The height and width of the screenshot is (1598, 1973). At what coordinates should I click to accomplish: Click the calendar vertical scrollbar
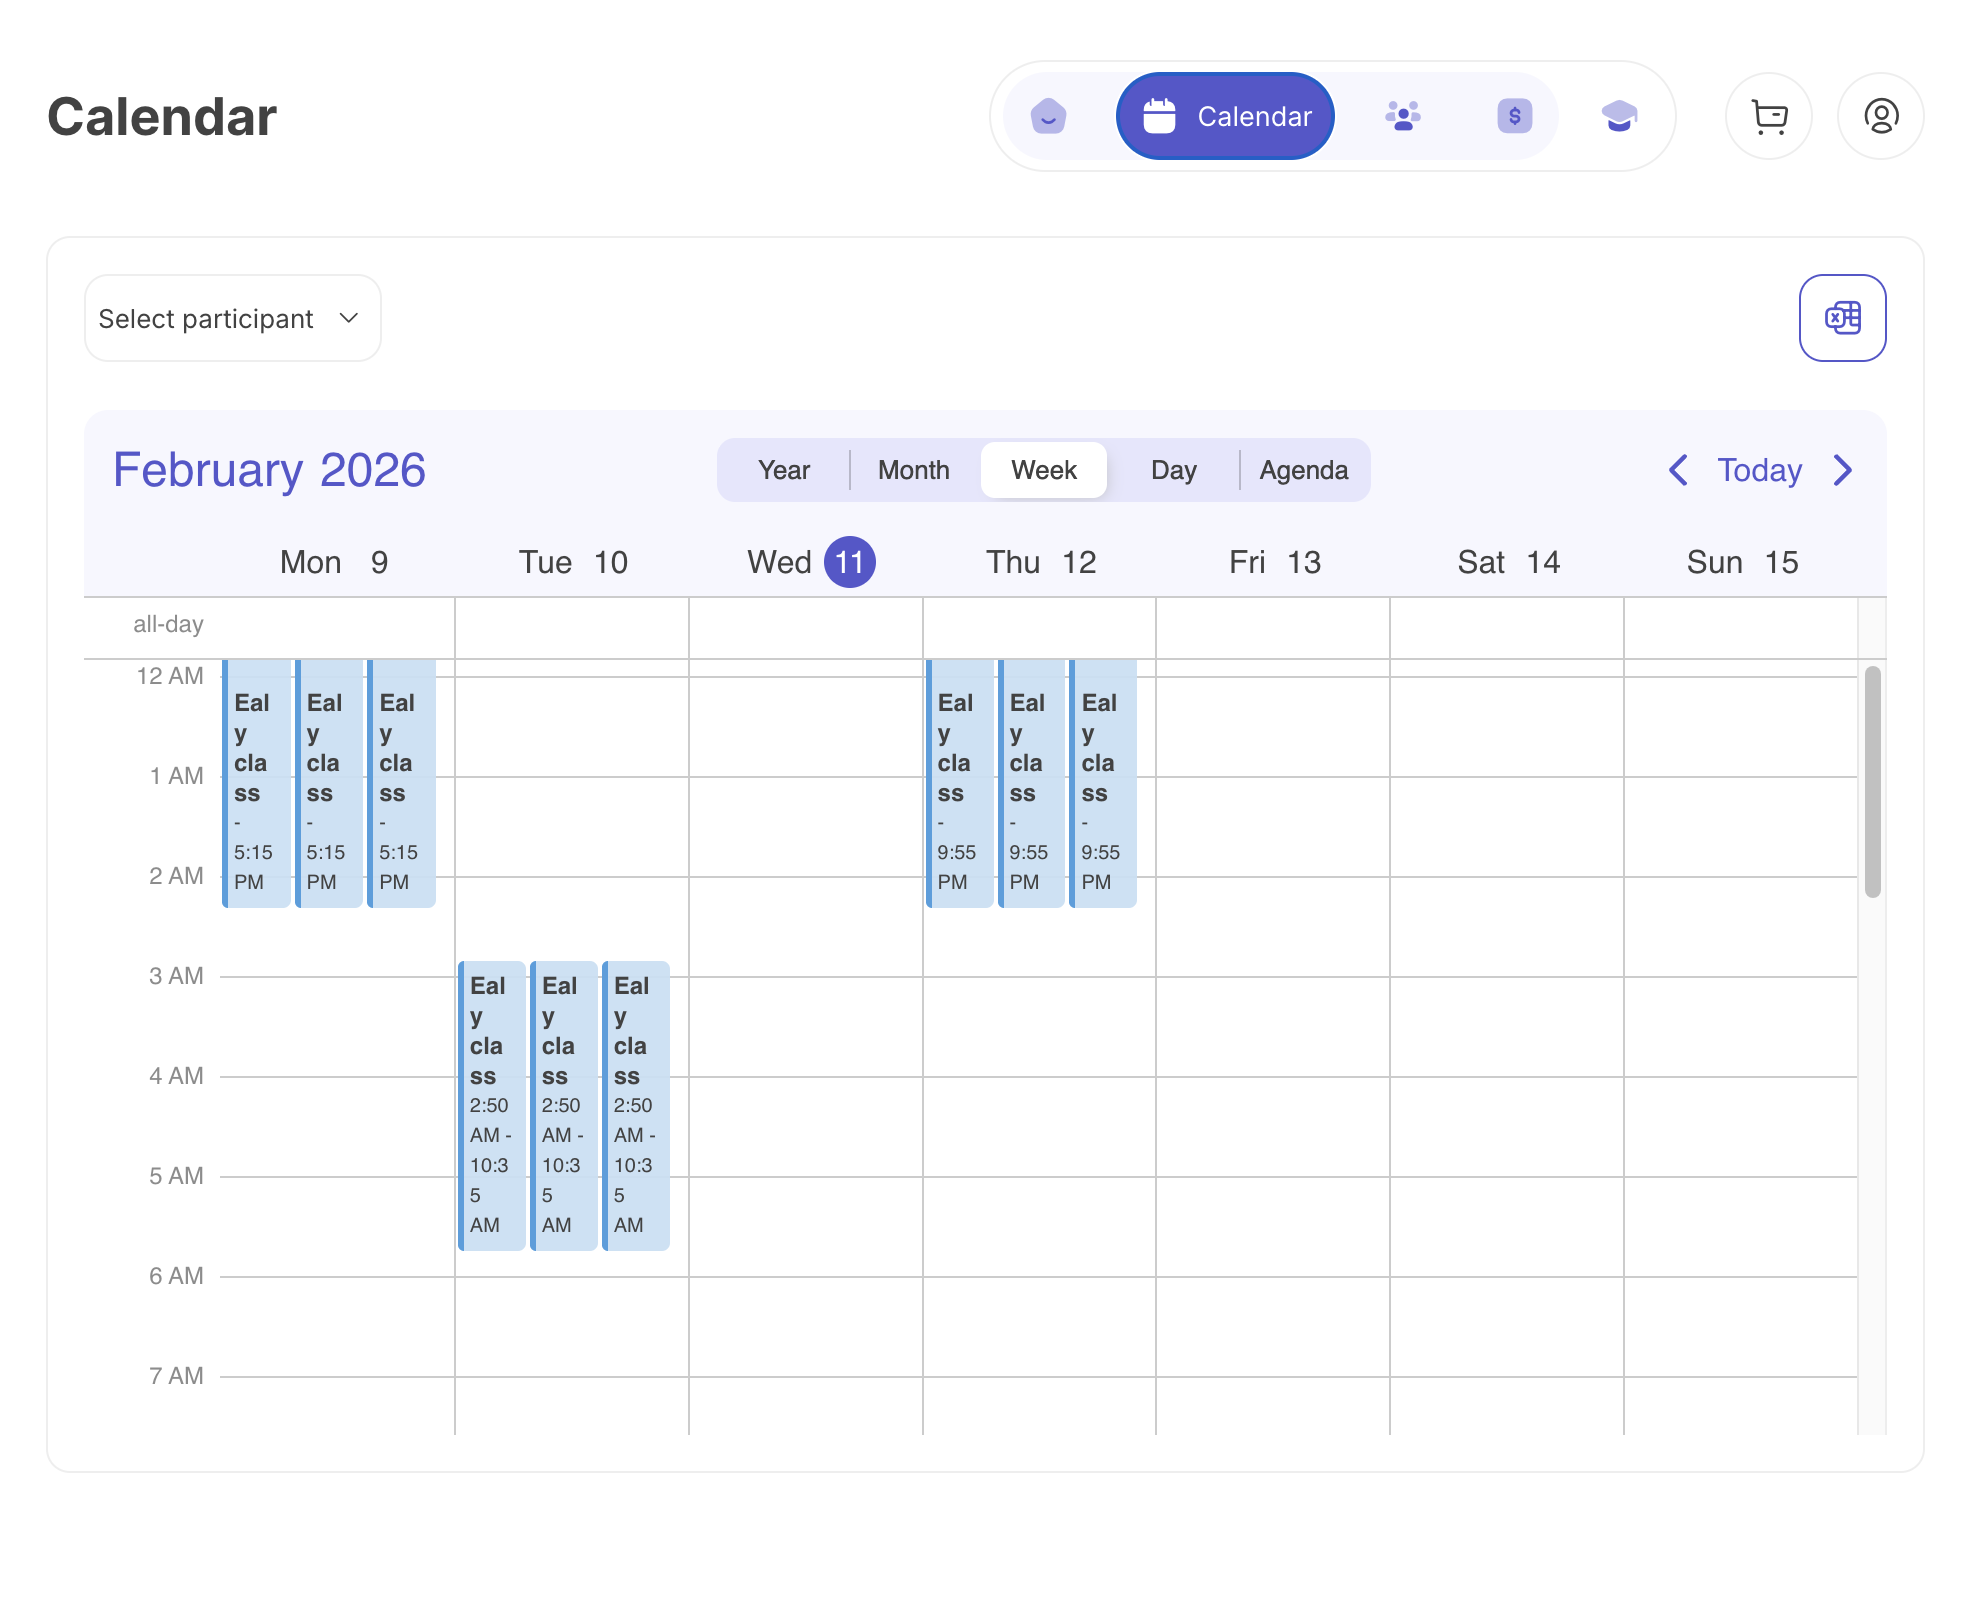[1872, 782]
